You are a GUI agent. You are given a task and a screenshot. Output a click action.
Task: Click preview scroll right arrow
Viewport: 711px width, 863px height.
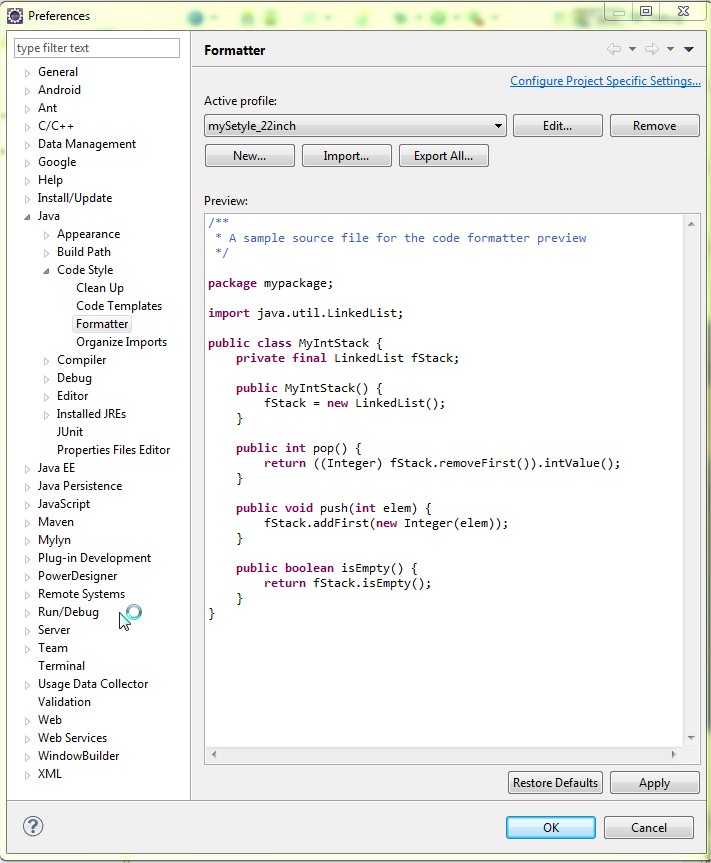point(674,755)
